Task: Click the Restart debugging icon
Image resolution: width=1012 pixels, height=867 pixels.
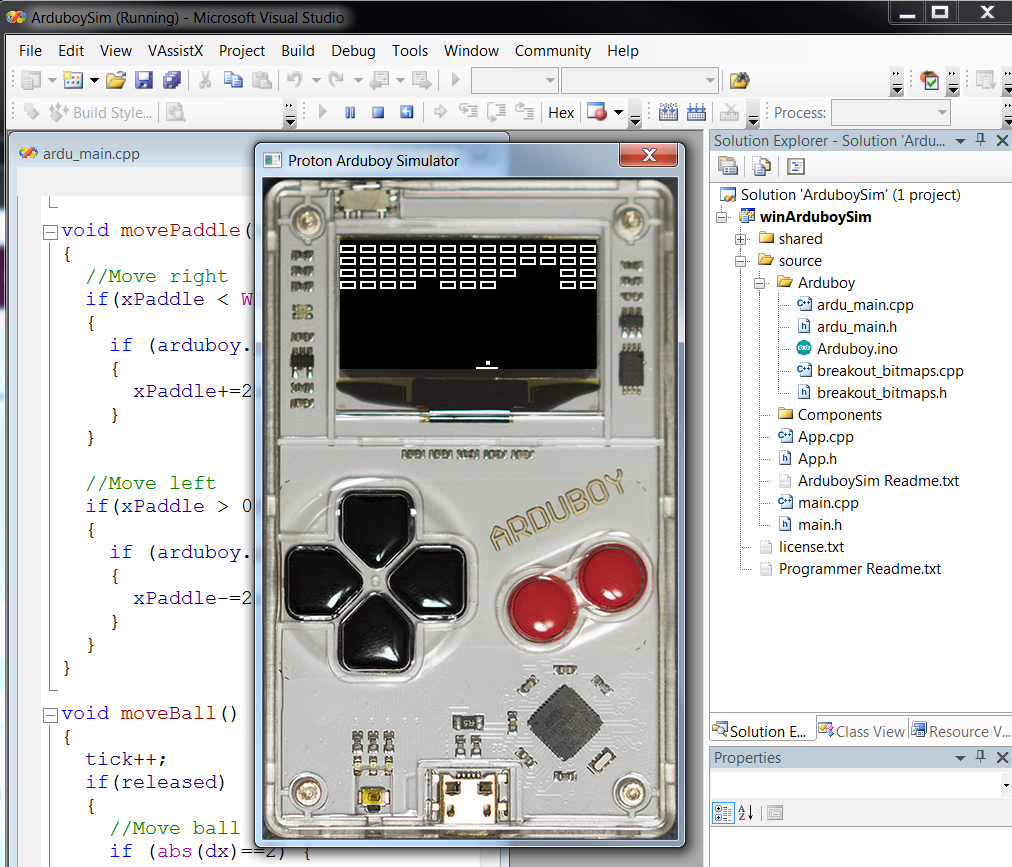Action: [406, 112]
